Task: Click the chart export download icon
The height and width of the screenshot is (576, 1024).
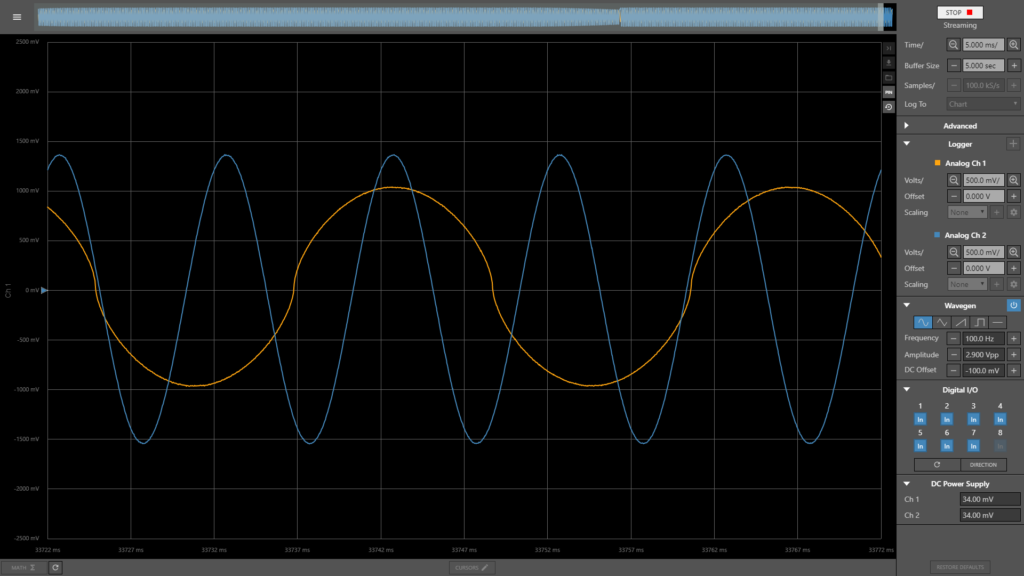Action: coord(889,63)
